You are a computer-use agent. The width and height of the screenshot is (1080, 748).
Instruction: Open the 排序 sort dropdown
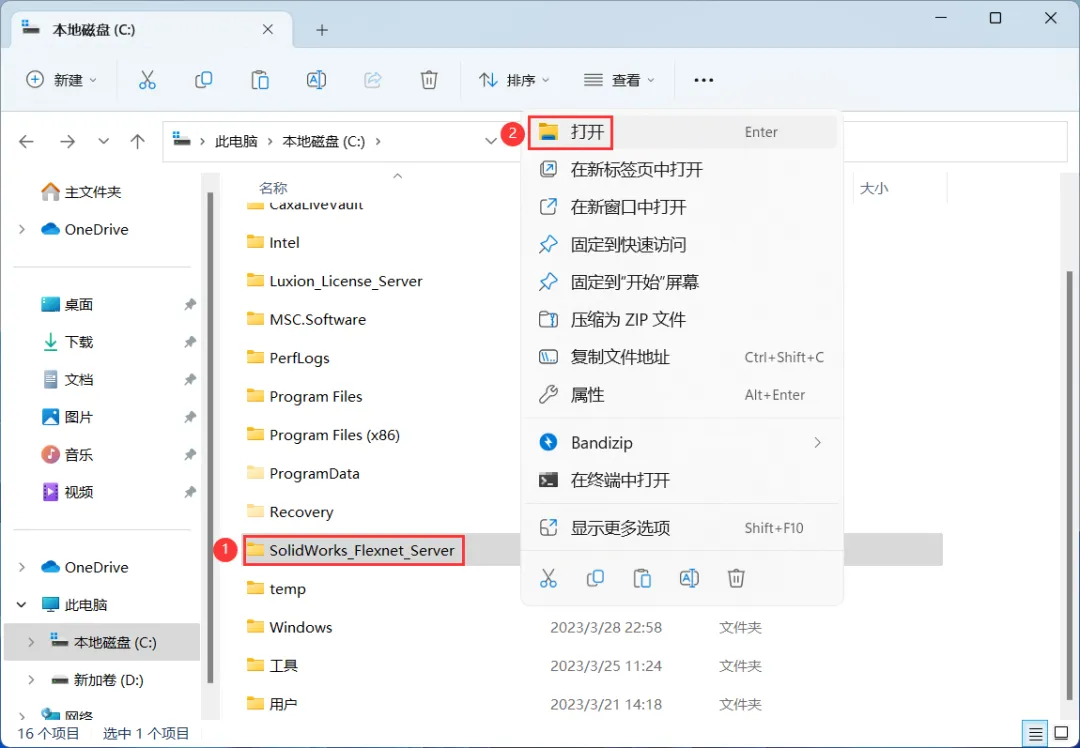[x=515, y=80]
